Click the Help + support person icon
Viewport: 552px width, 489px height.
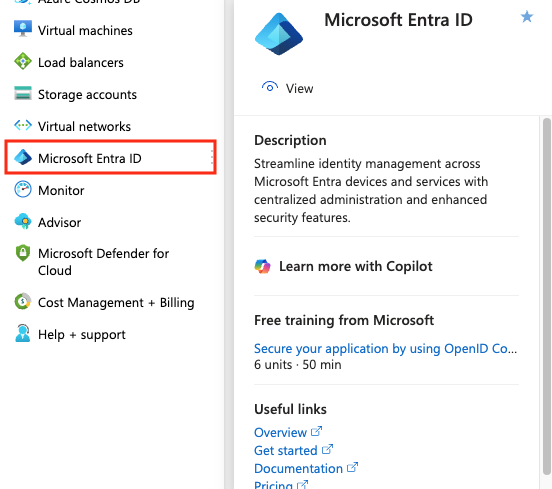[x=23, y=333]
